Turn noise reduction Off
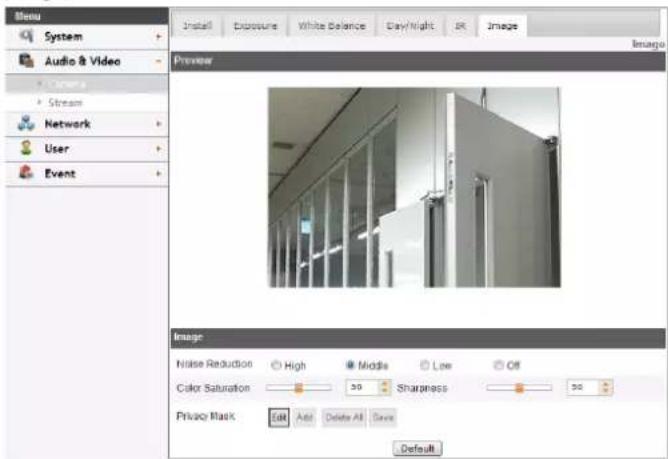This screenshot has height=459, width=668. [x=498, y=365]
